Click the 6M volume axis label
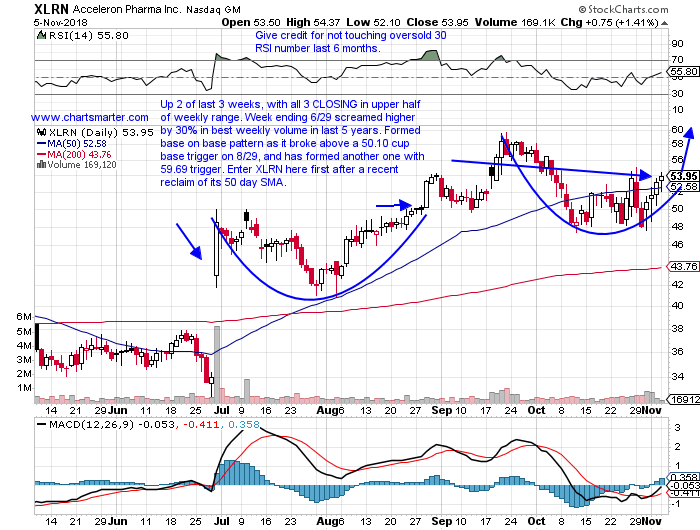700x530 pixels. pyautogui.click(x=24, y=317)
